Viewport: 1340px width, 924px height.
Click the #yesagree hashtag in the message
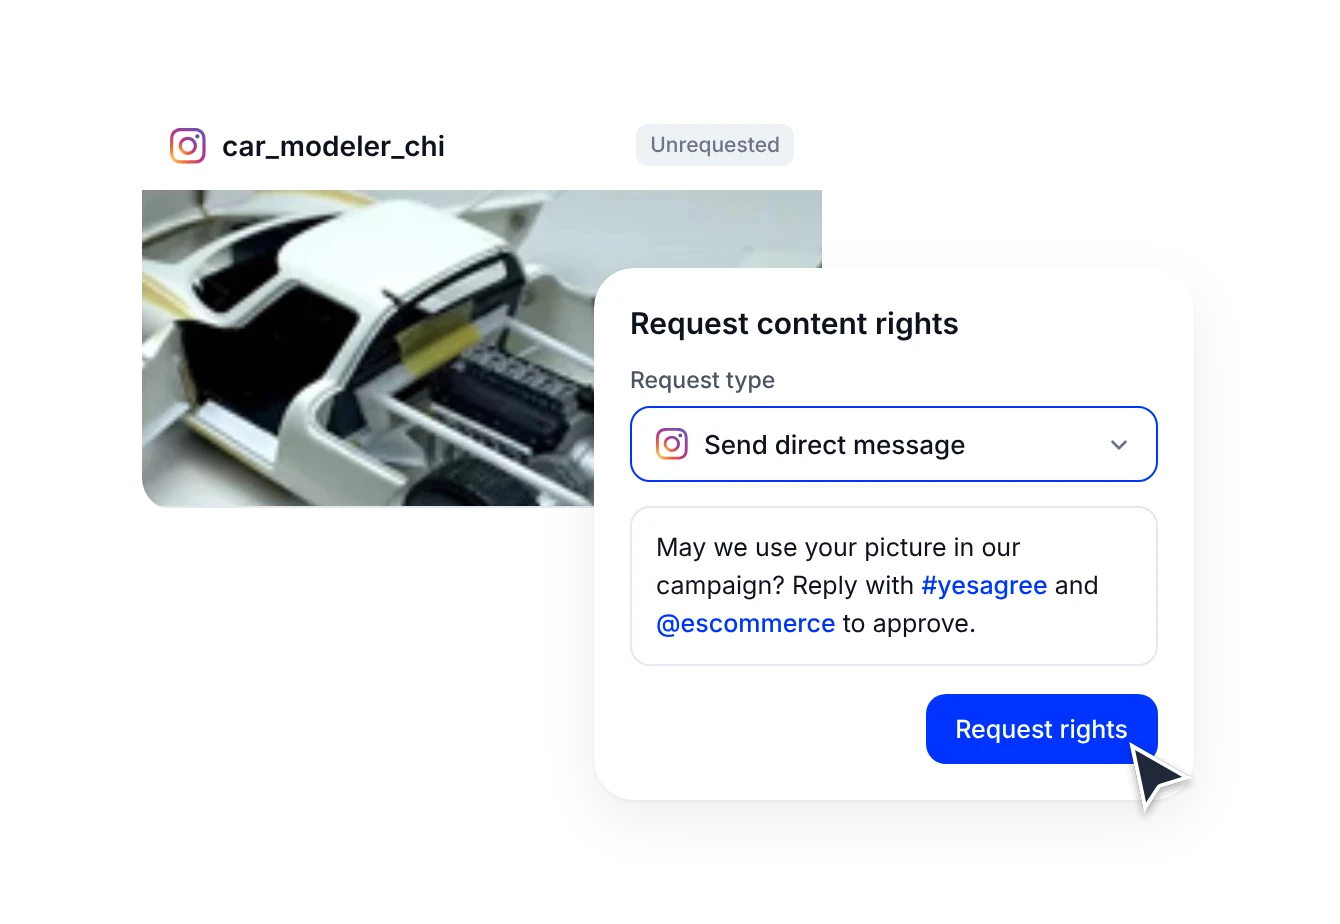click(x=984, y=586)
